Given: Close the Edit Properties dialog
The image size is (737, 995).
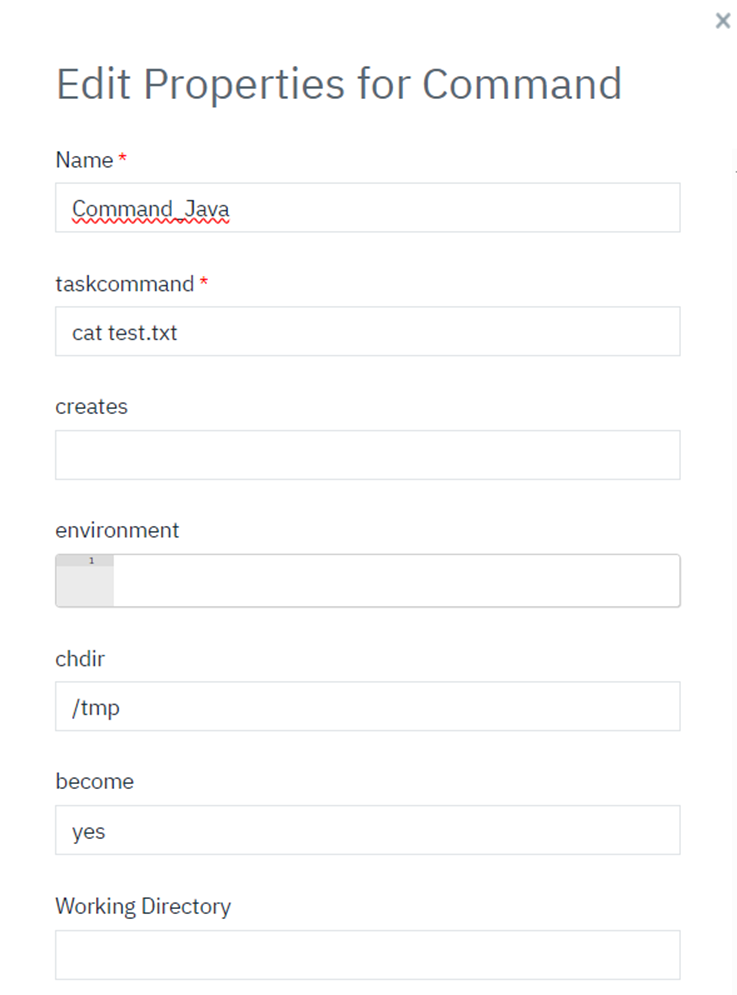Looking at the screenshot, I should 723,21.
